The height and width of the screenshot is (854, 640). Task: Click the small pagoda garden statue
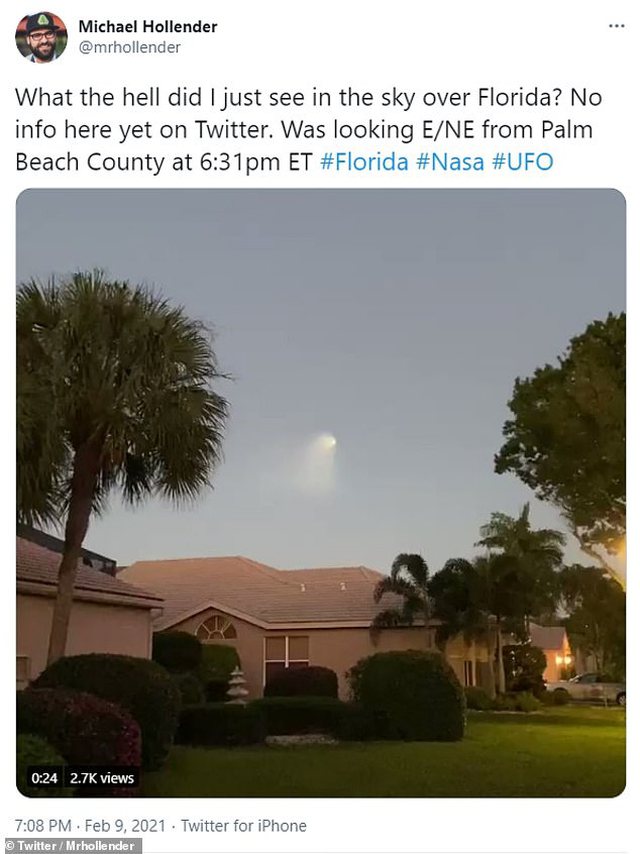pyautogui.click(x=237, y=685)
